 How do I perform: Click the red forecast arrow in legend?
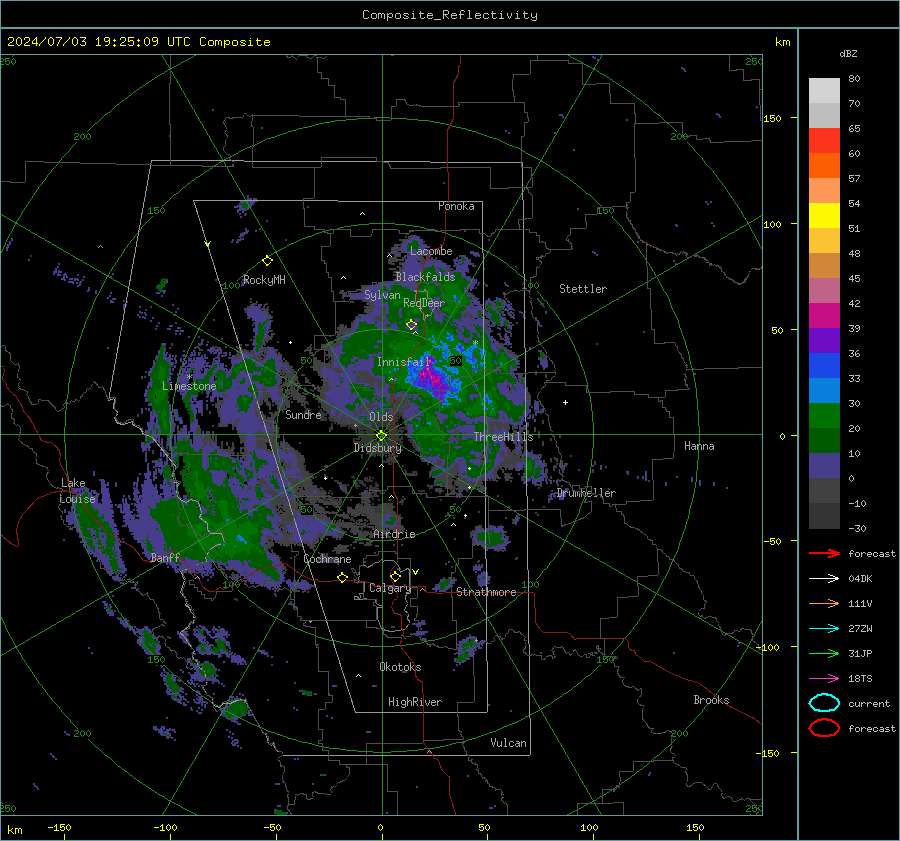824,553
